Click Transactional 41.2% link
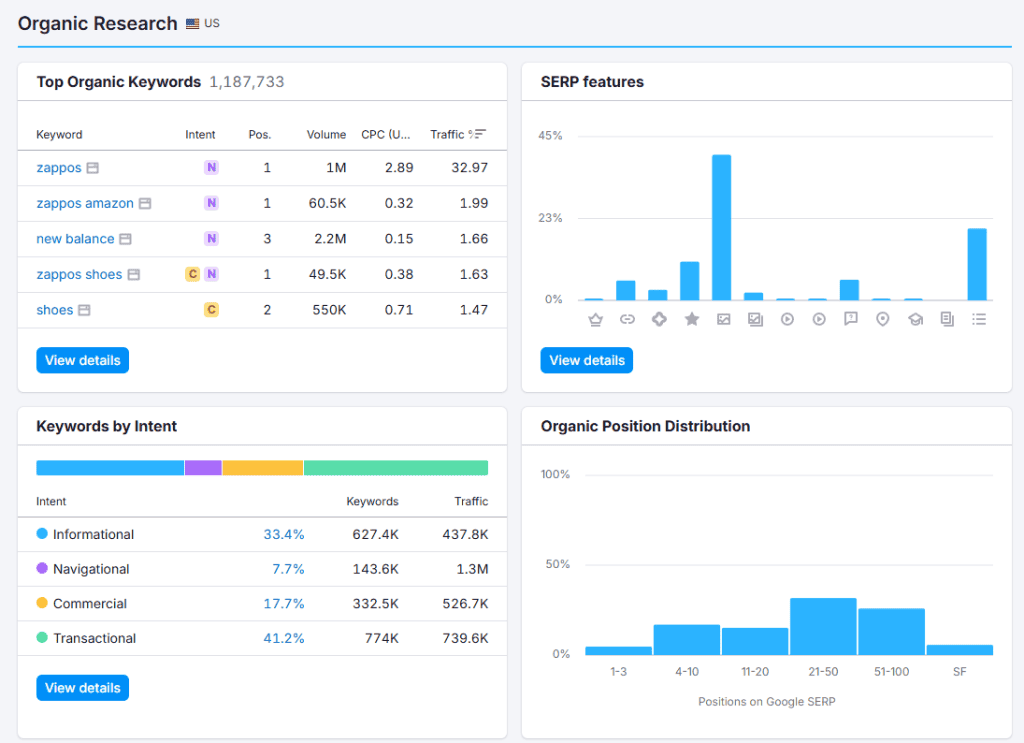The image size is (1024, 743). coord(284,638)
